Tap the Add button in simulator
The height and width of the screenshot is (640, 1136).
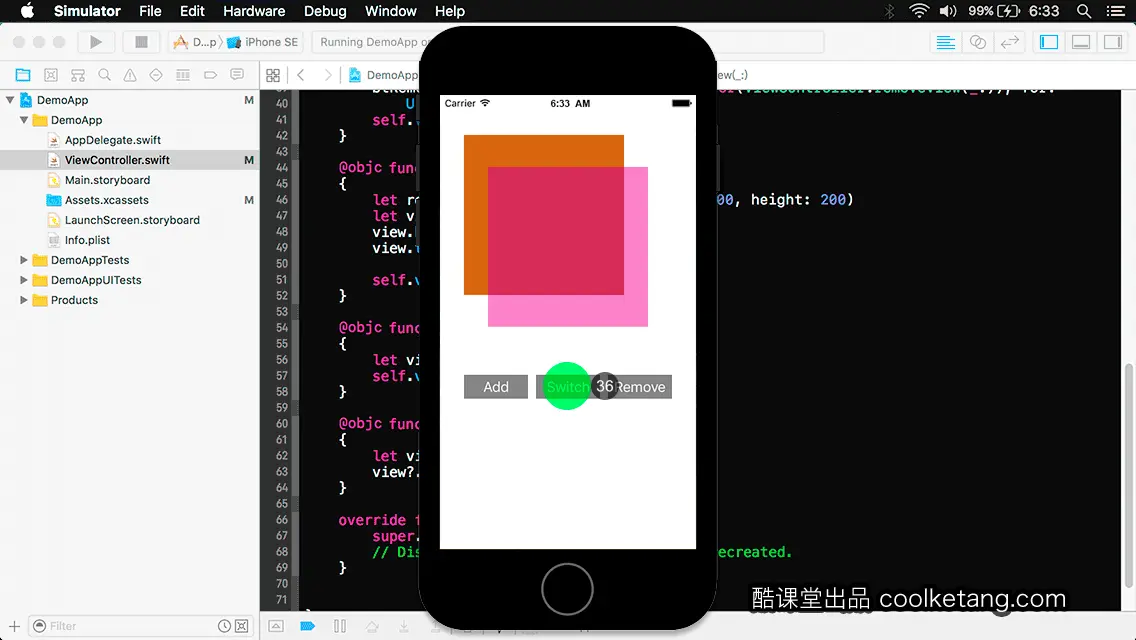[x=496, y=387]
